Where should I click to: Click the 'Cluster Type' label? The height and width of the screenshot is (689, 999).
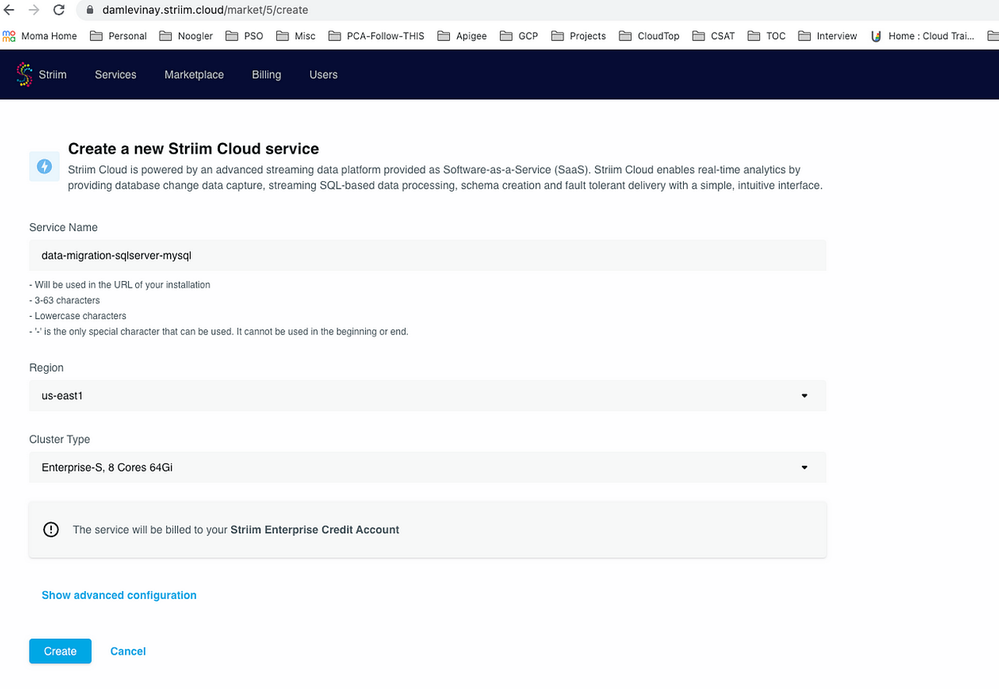click(60, 439)
